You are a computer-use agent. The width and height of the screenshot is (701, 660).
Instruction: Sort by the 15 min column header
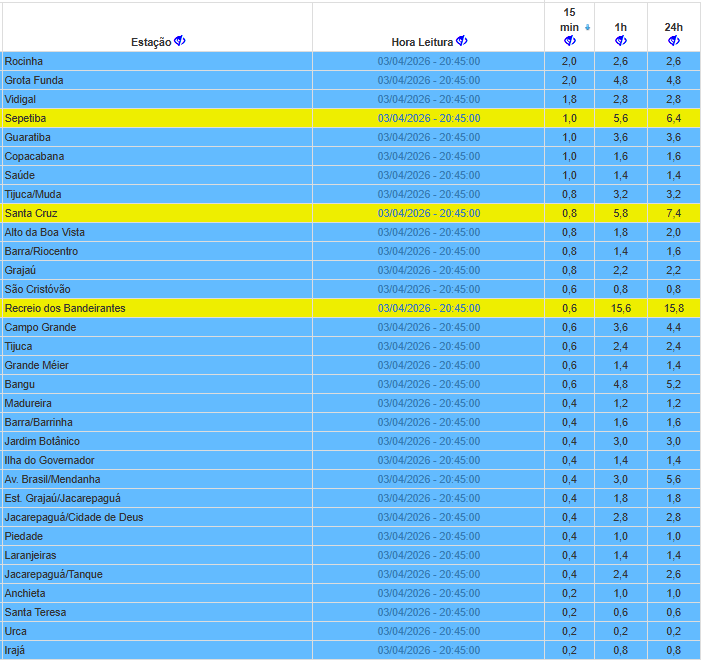(569, 20)
